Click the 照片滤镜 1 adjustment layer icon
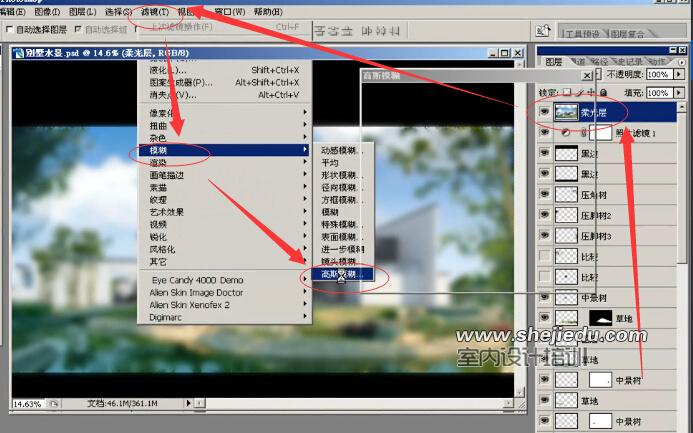This screenshot has height=433, width=693. pyautogui.click(x=566, y=133)
